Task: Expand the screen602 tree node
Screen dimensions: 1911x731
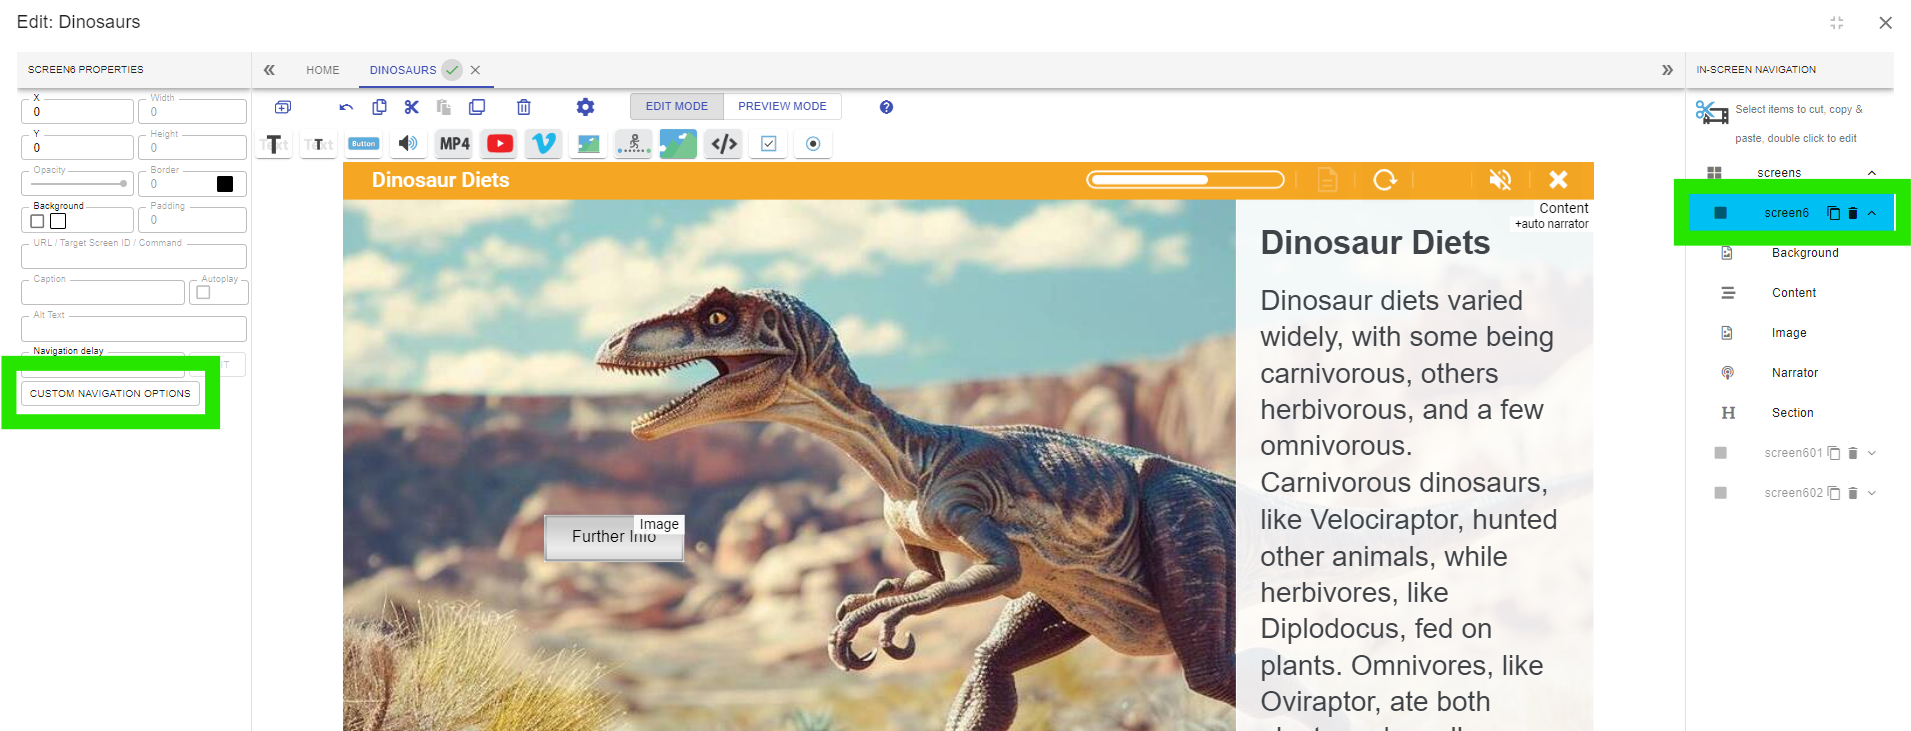Action: (1872, 493)
